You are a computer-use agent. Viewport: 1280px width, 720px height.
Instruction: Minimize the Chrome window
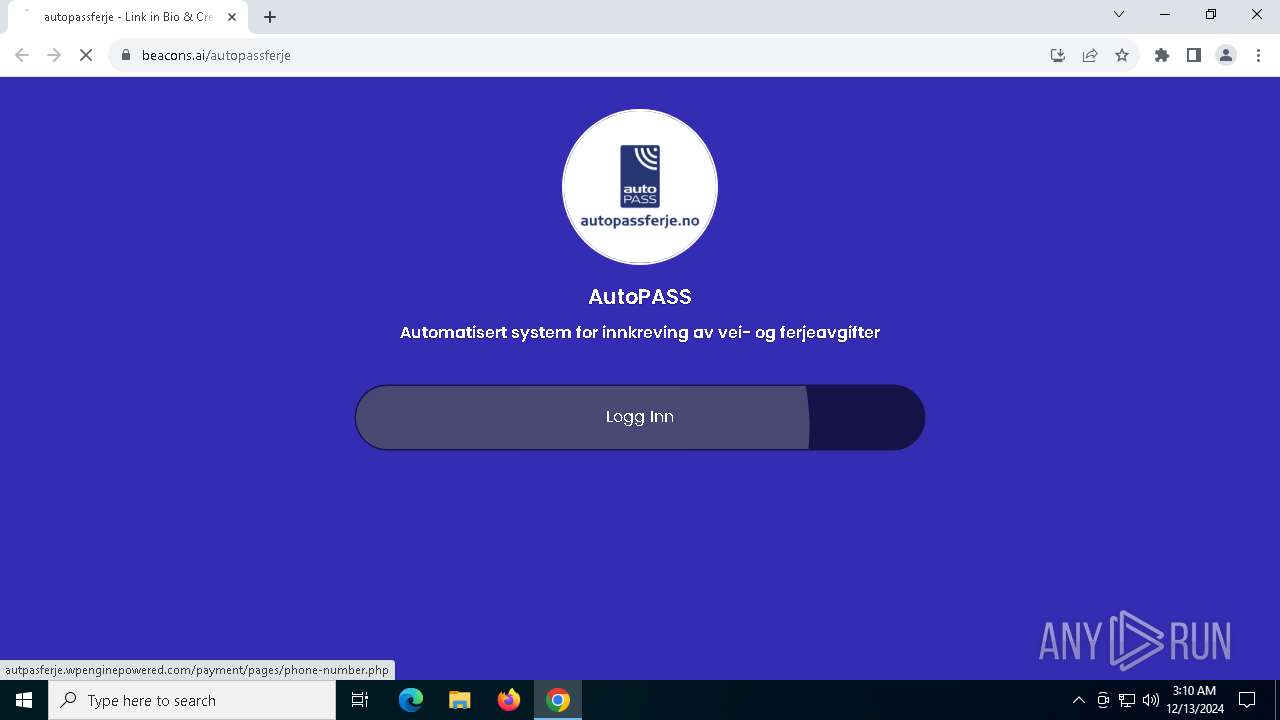pyautogui.click(x=1165, y=15)
